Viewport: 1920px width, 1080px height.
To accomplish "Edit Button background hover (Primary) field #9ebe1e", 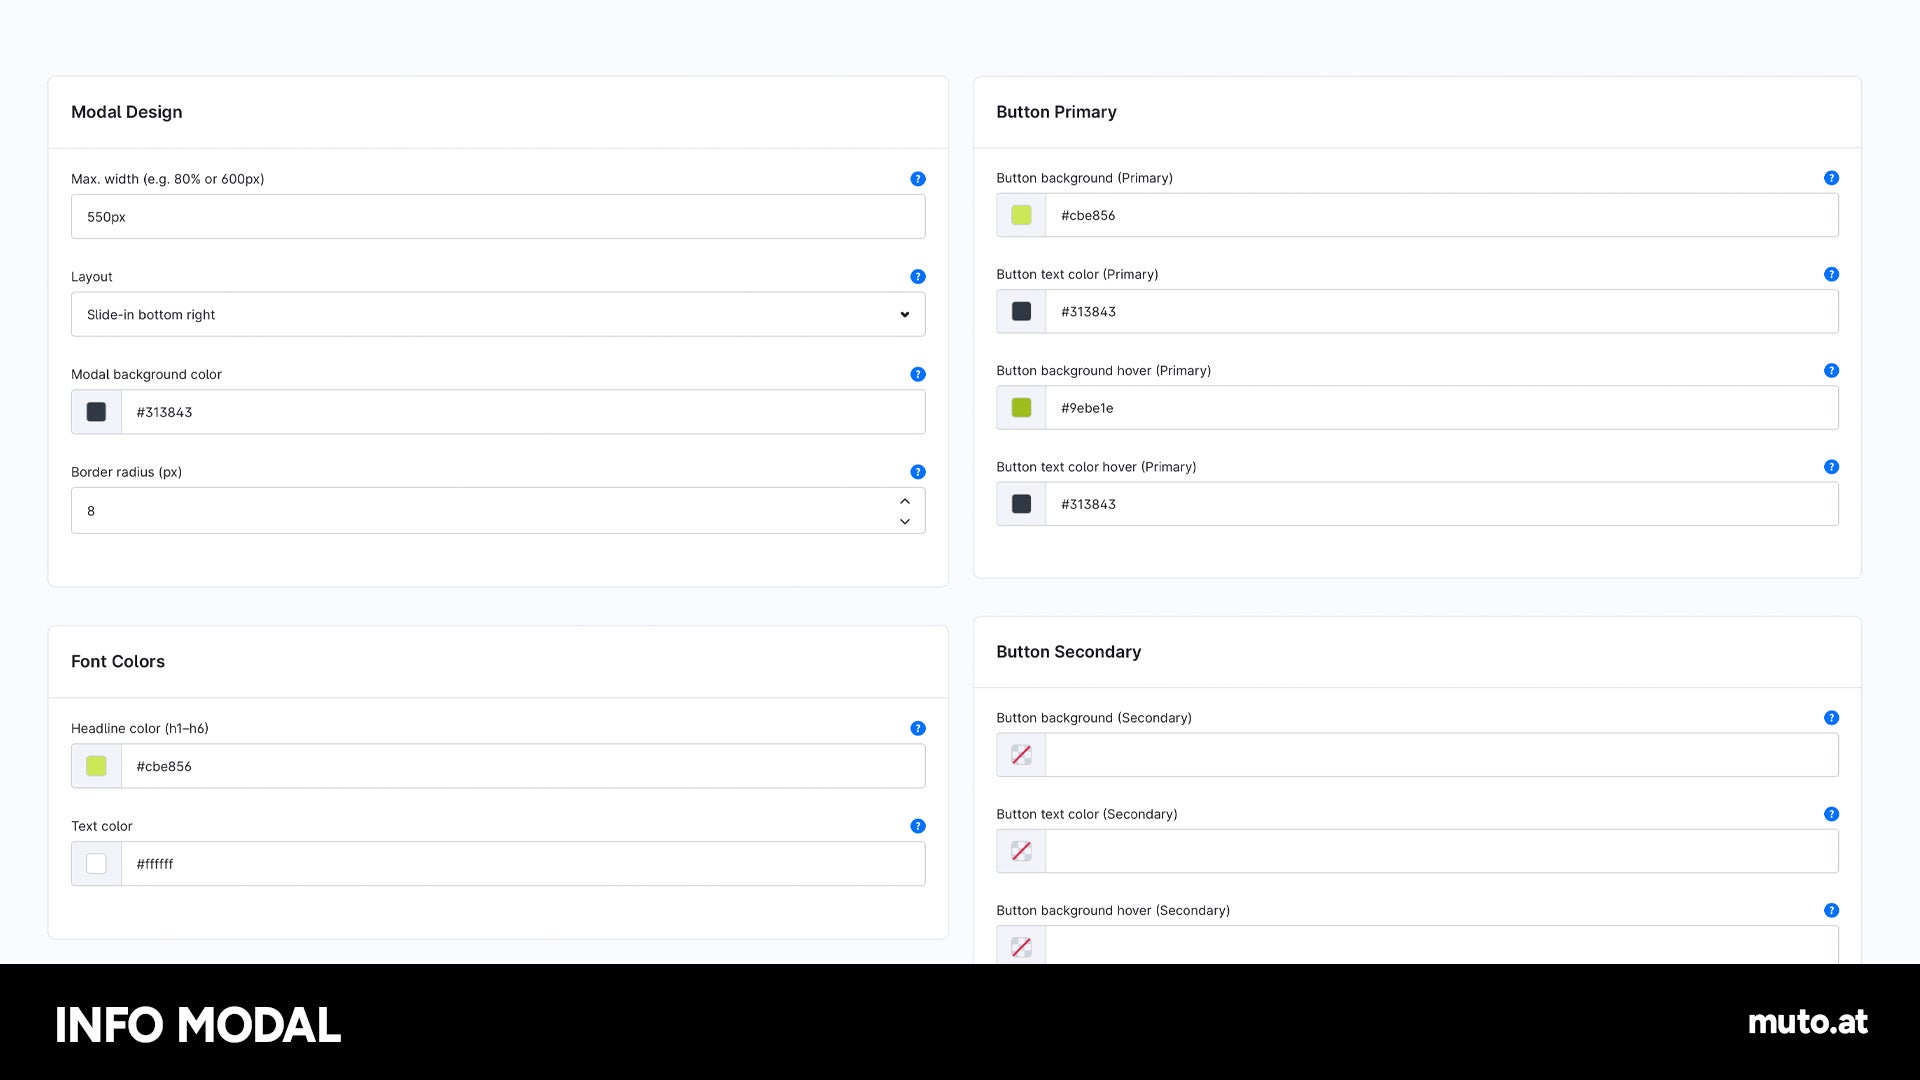I will coord(1442,408).
